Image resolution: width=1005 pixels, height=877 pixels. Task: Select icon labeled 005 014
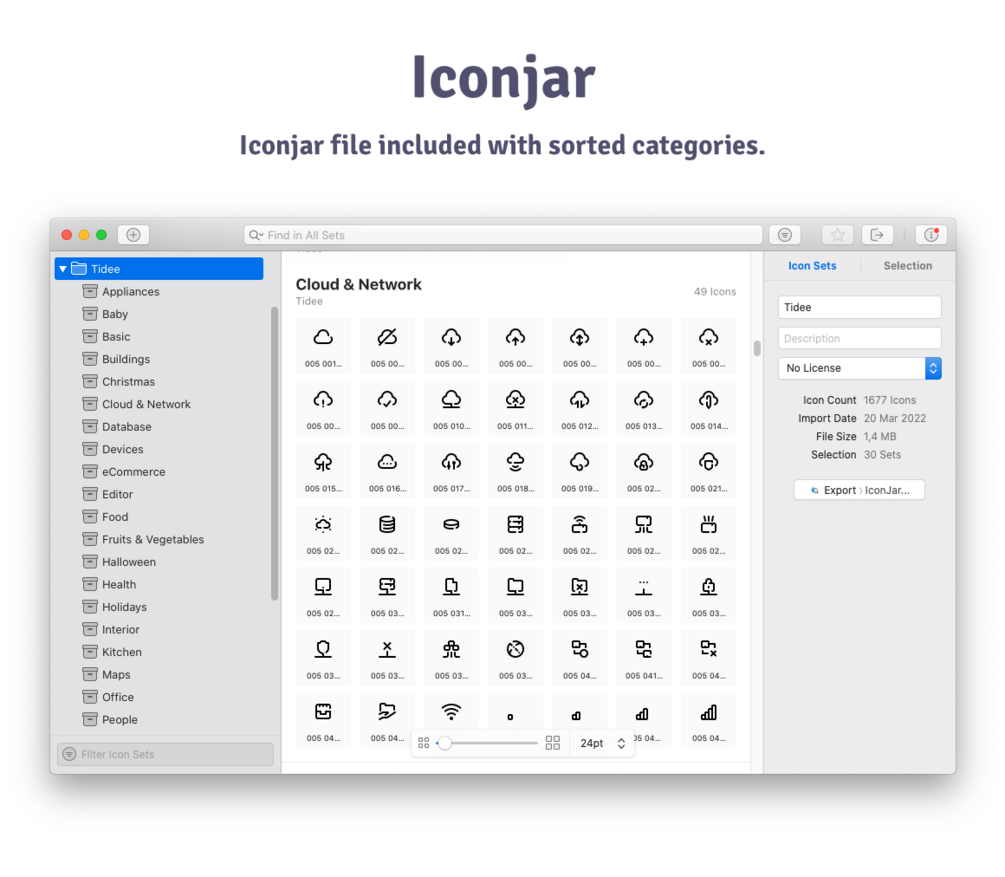(x=708, y=407)
